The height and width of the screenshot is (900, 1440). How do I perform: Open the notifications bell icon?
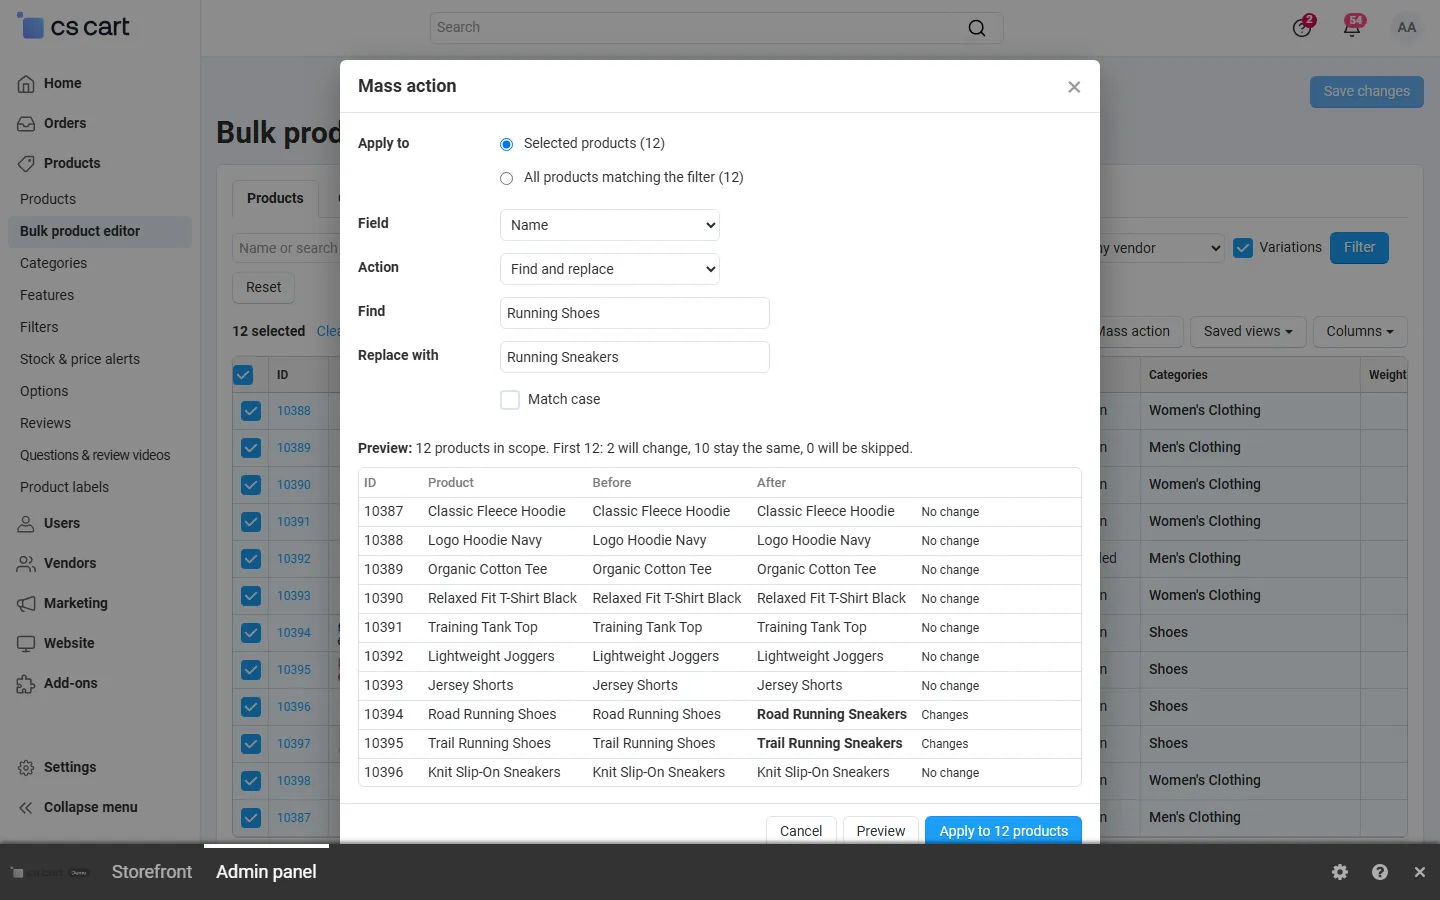(1352, 27)
